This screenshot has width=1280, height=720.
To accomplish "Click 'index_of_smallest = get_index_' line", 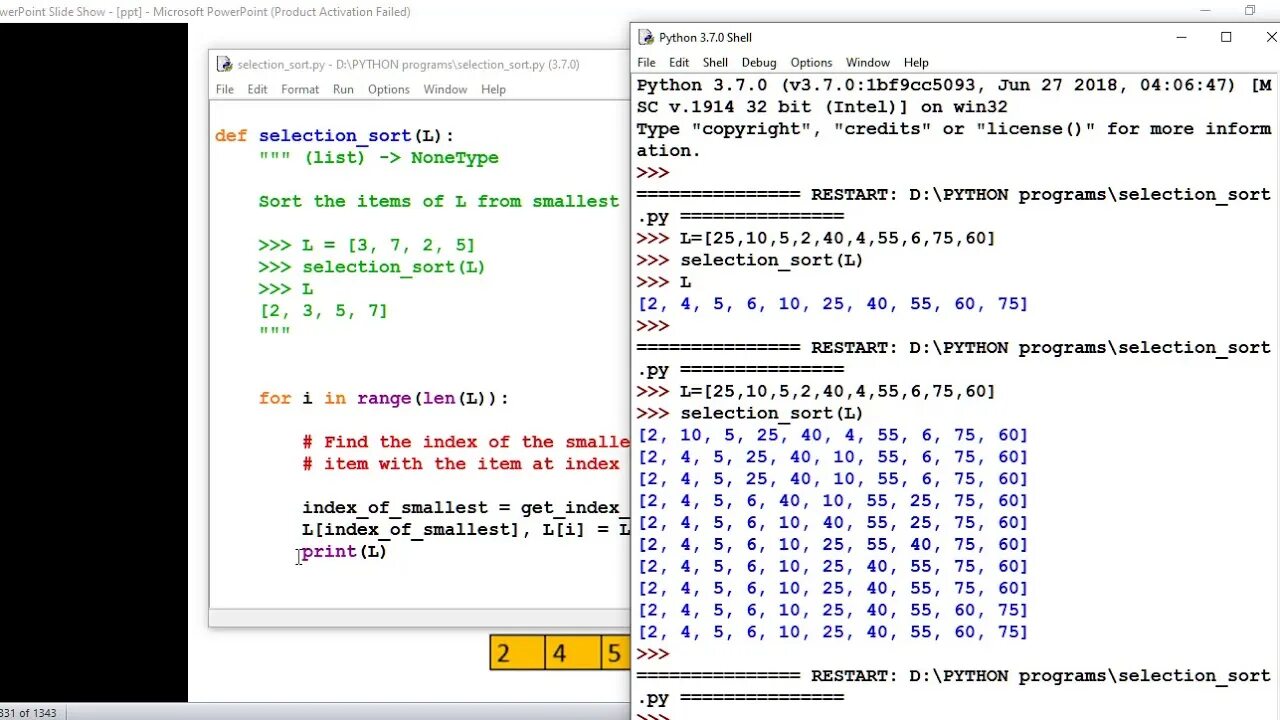I will click(466, 508).
